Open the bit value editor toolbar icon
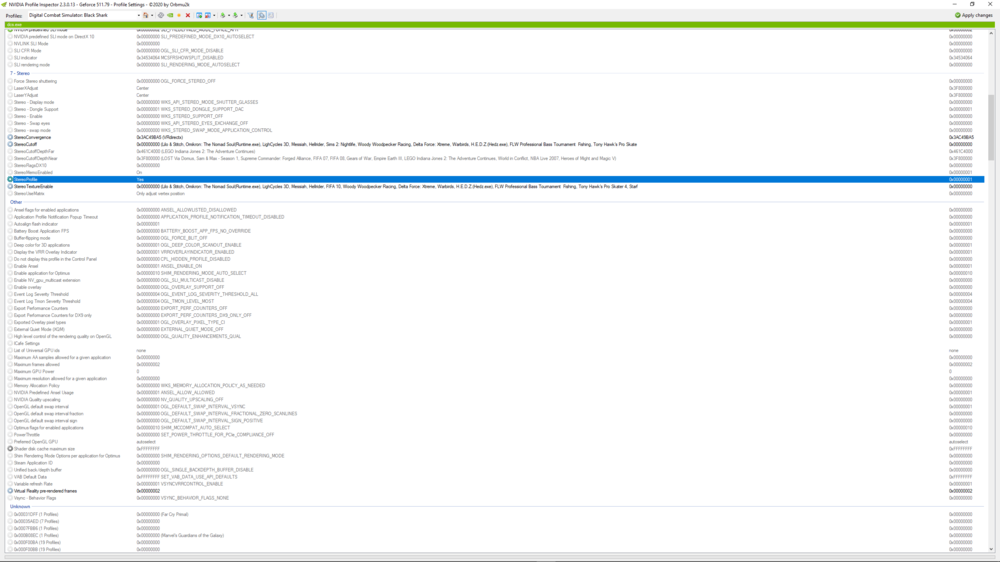 [271, 15]
